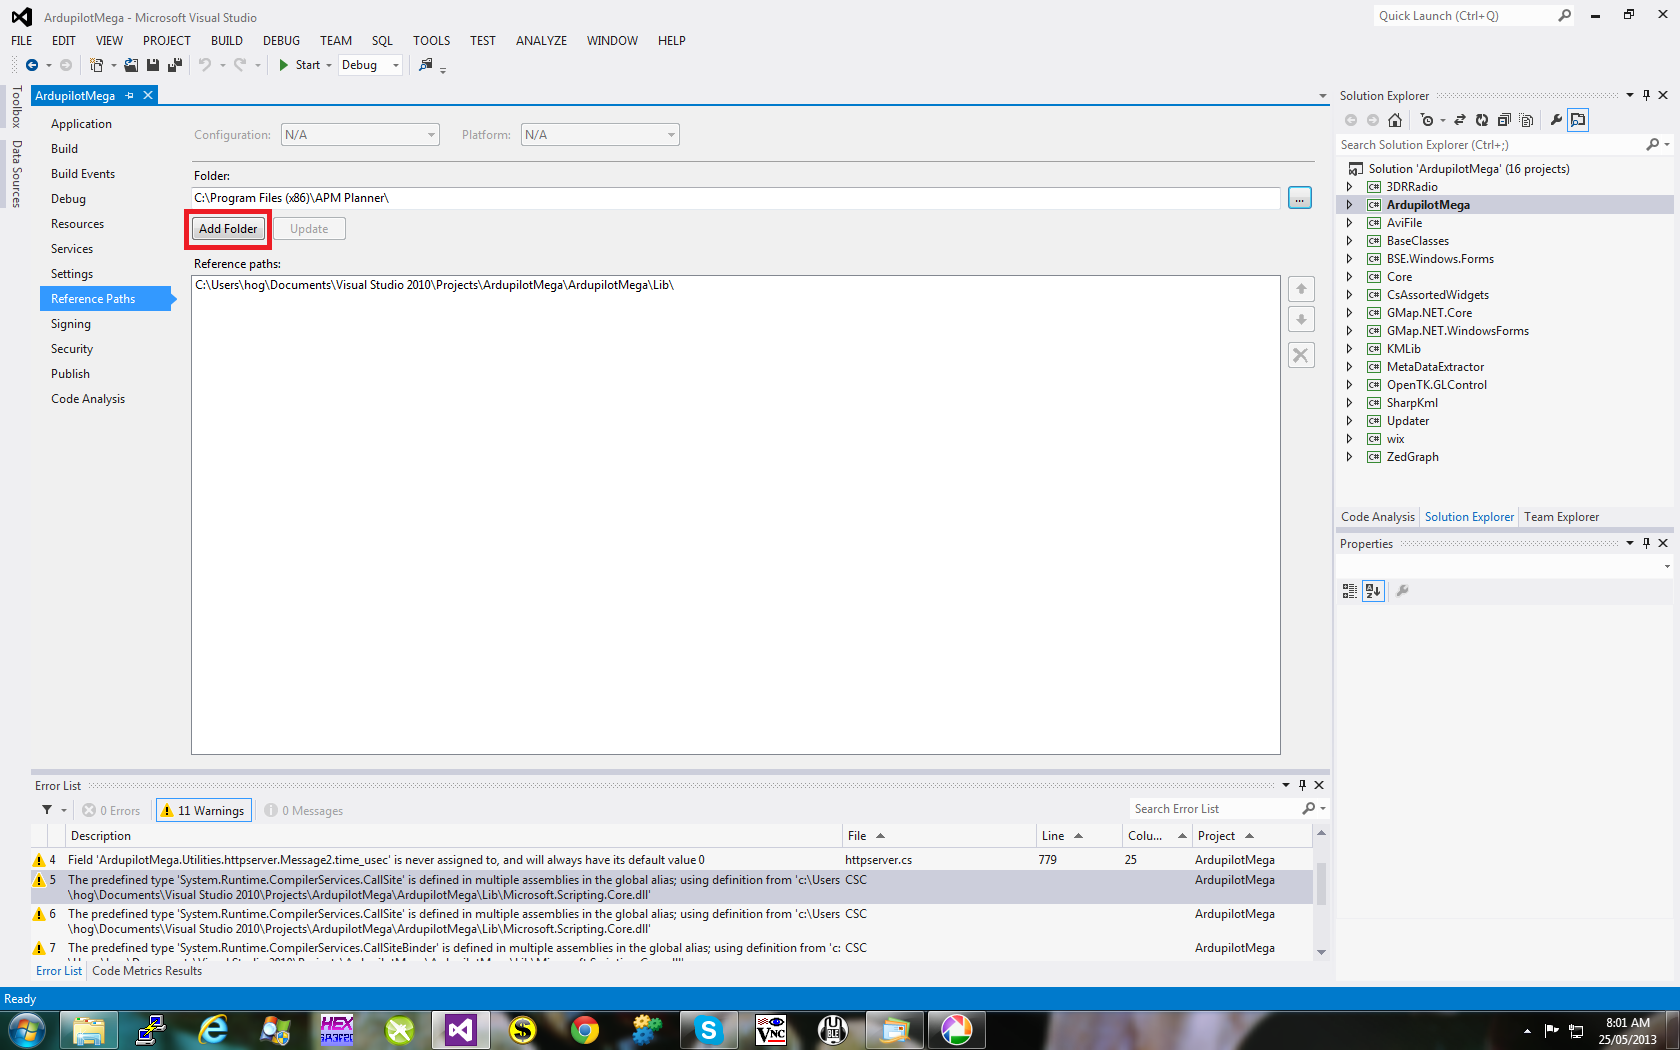Open the Platform N/A dropdown

point(600,135)
